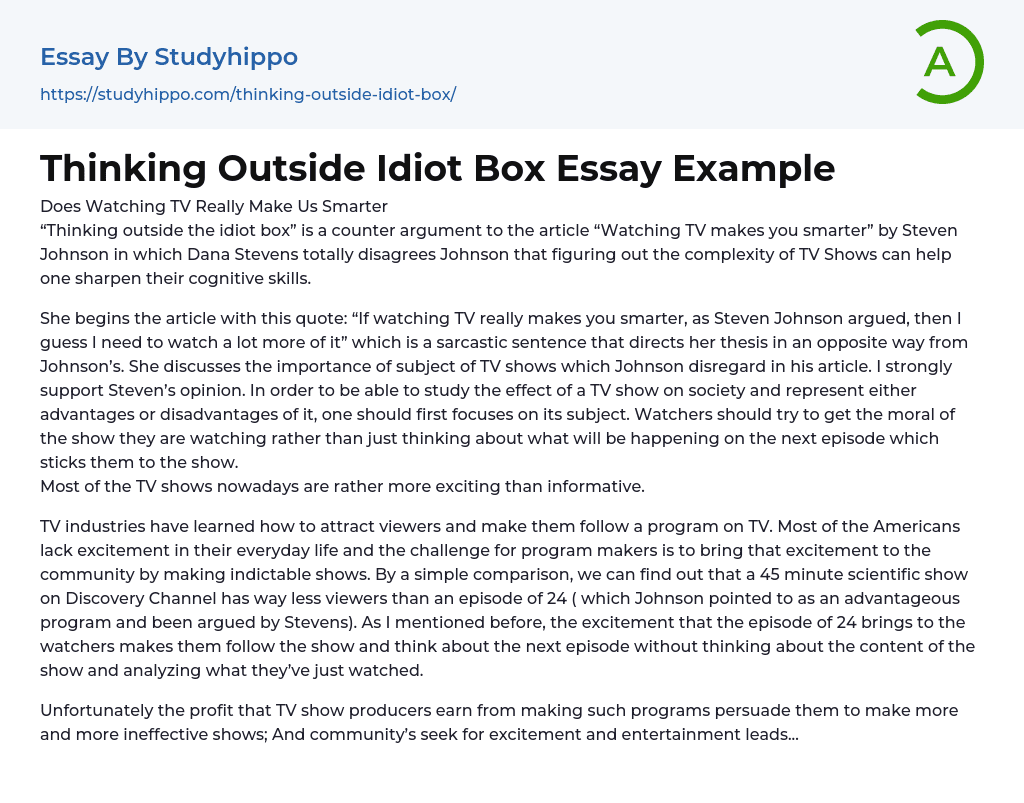Click the 'Thinking Outside Idiot Box Essay Example' title
1024x803 pixels.
coord(437,168)
